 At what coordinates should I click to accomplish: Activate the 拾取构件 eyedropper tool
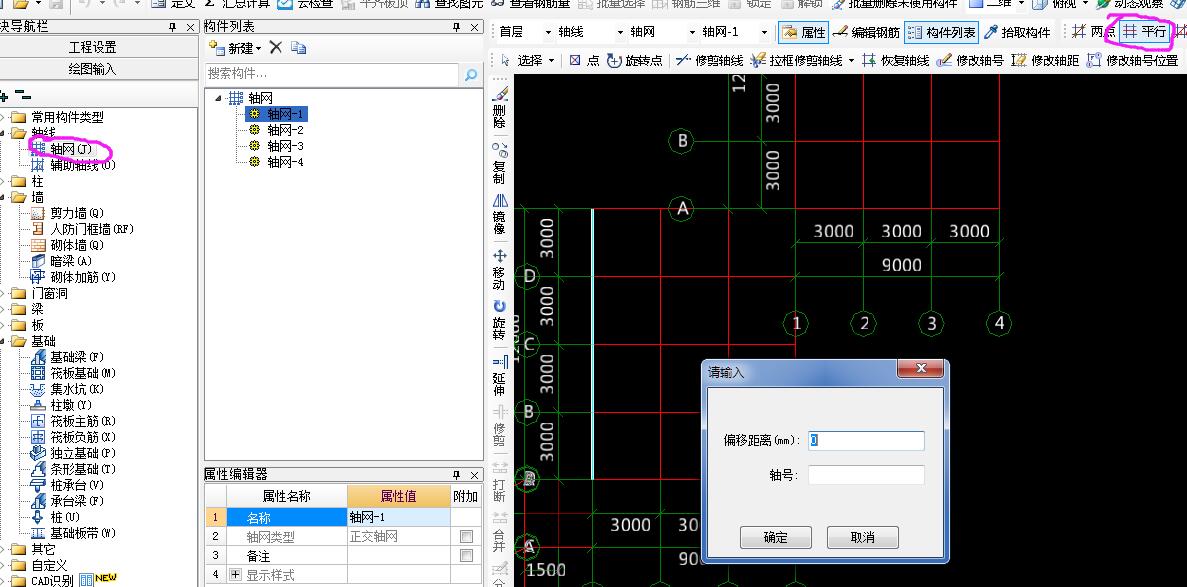[1017, 33]
